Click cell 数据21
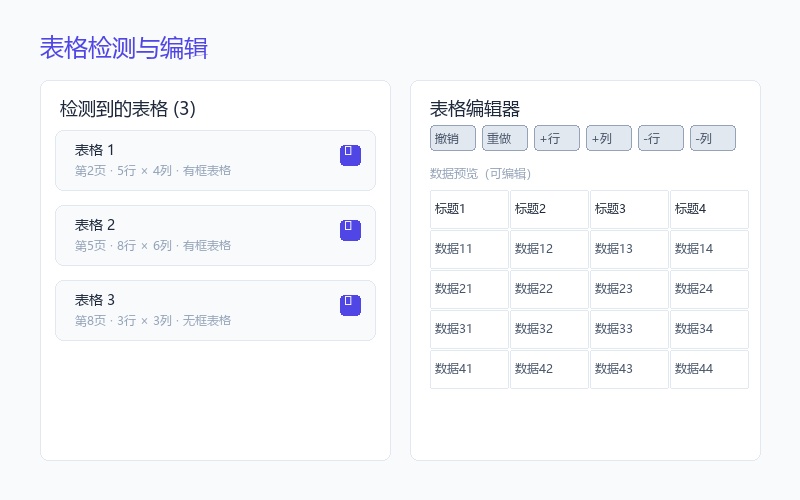800x500 pixels. click(469, 289)
